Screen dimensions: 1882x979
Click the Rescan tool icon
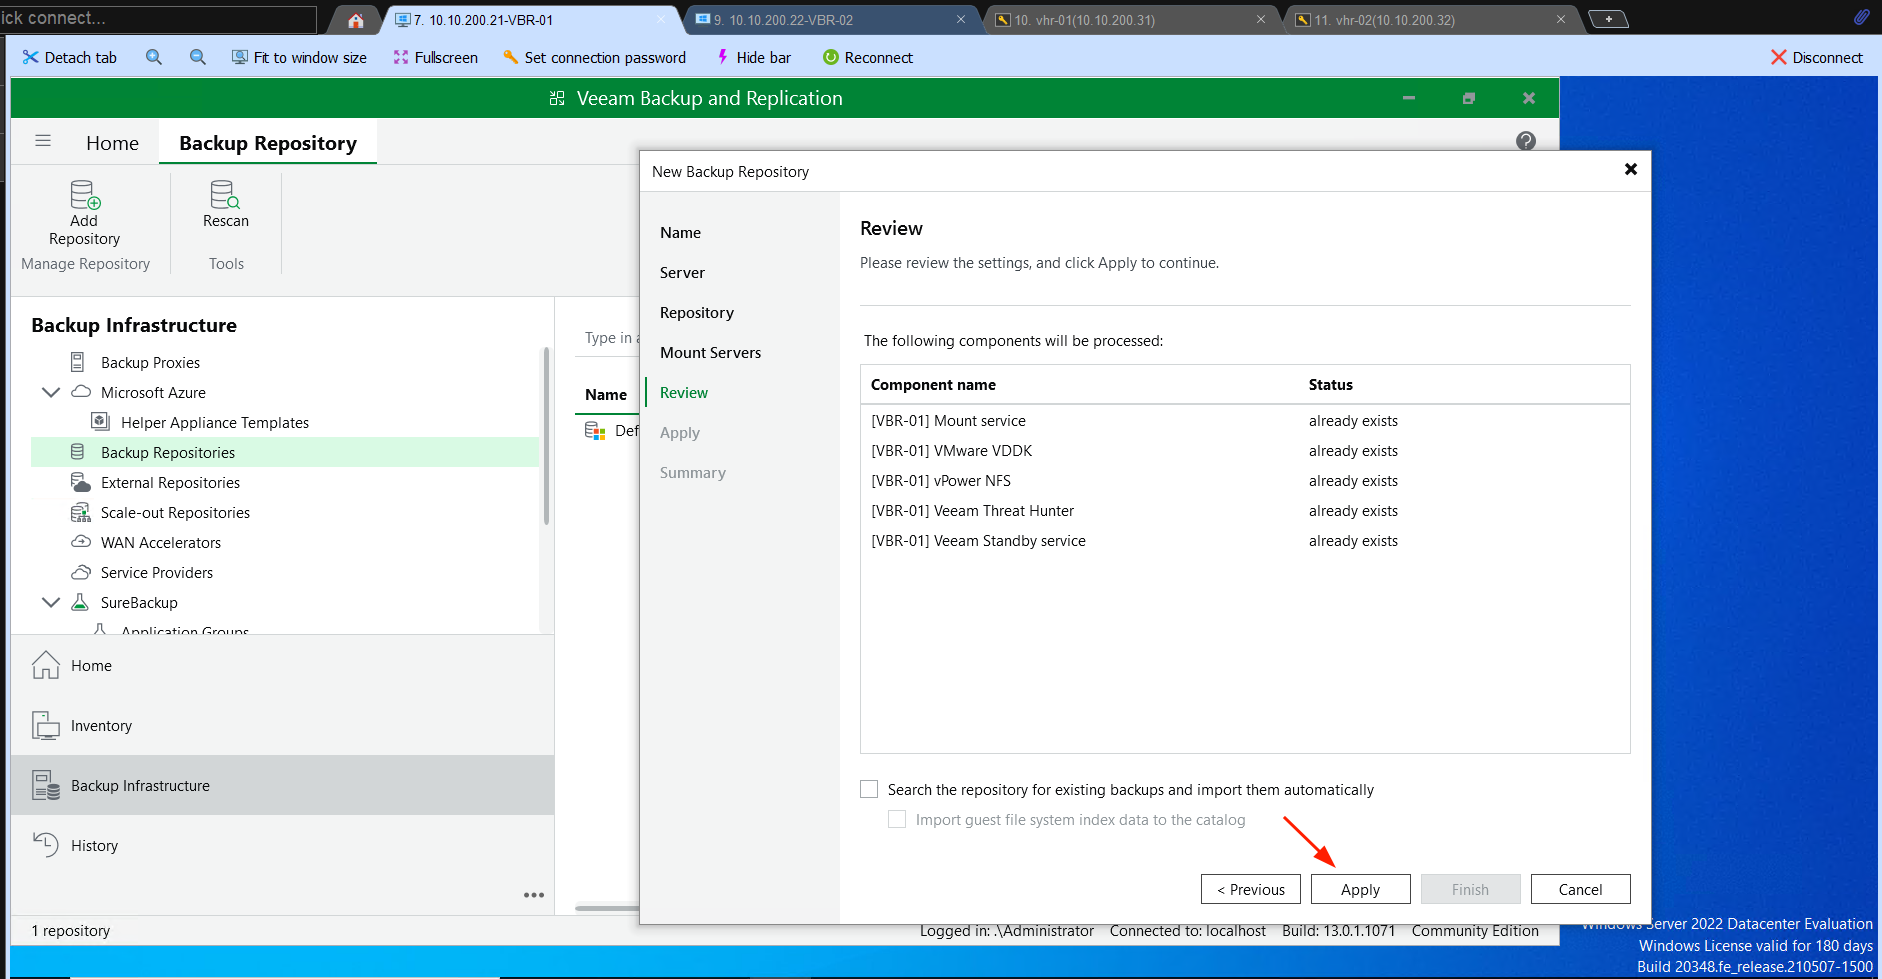[x=225, y=194]
